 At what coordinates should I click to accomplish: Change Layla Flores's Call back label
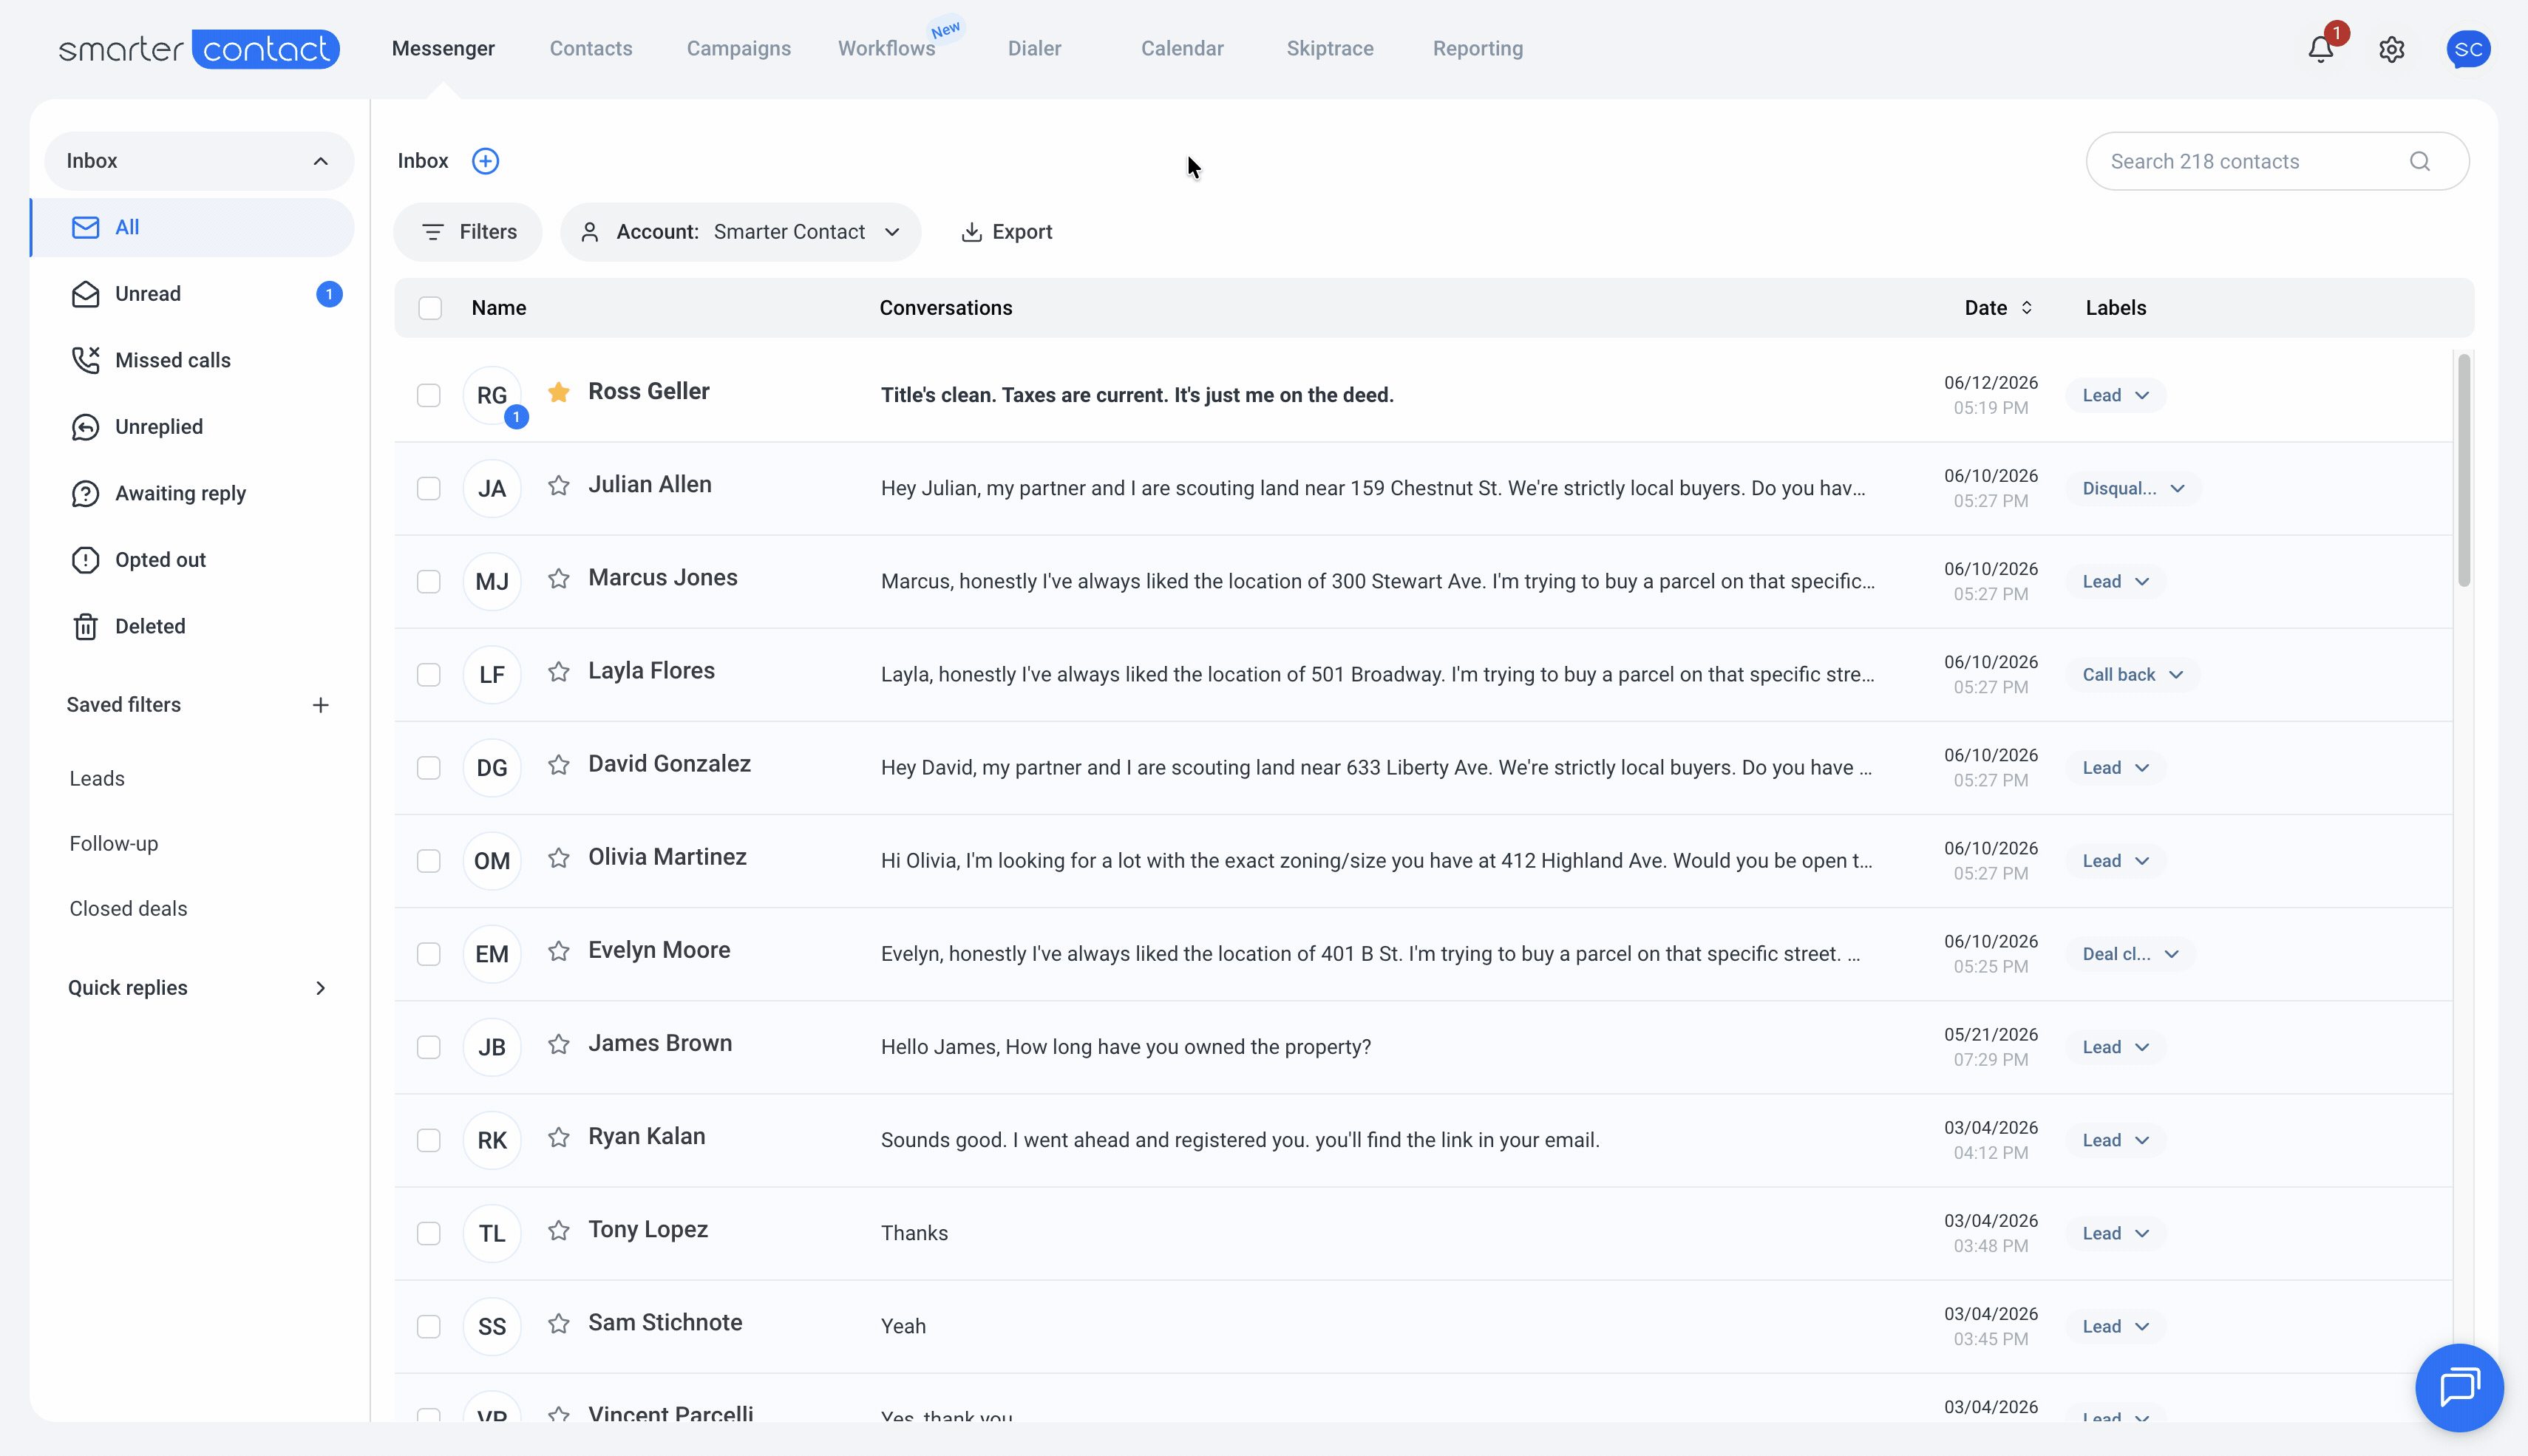click(2132, 675)
